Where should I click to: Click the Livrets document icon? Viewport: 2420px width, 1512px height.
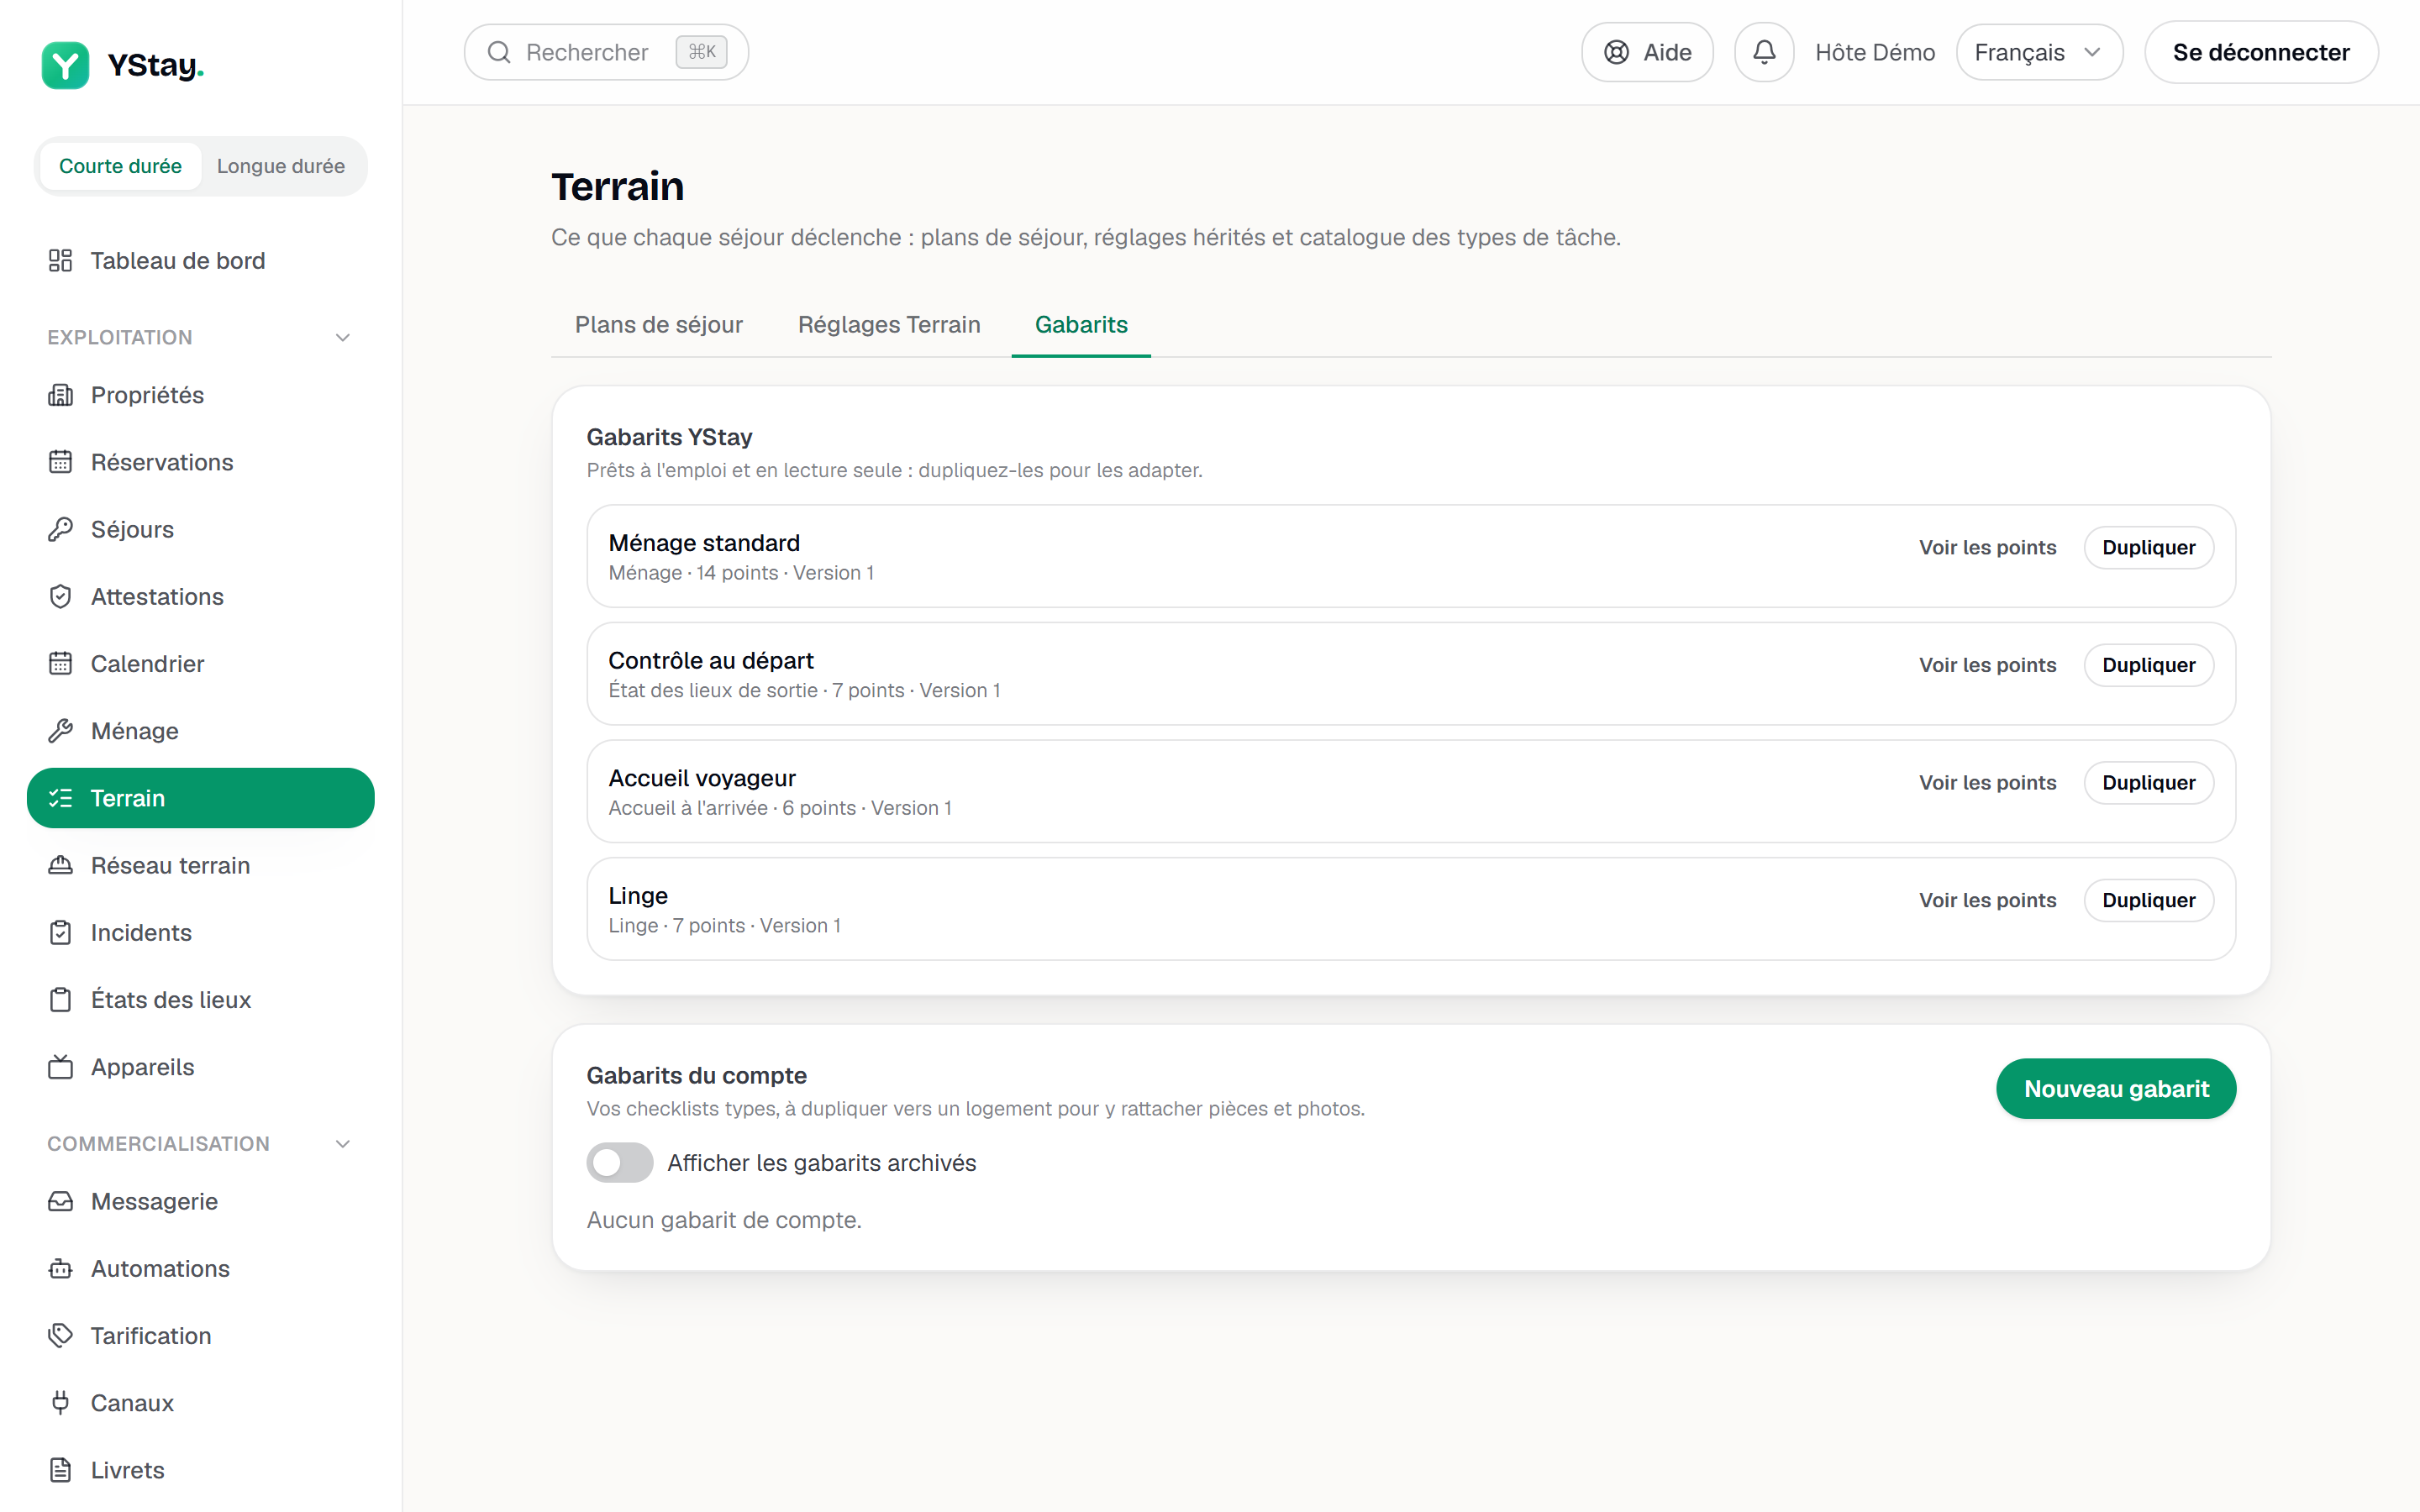click(60, 1470)
